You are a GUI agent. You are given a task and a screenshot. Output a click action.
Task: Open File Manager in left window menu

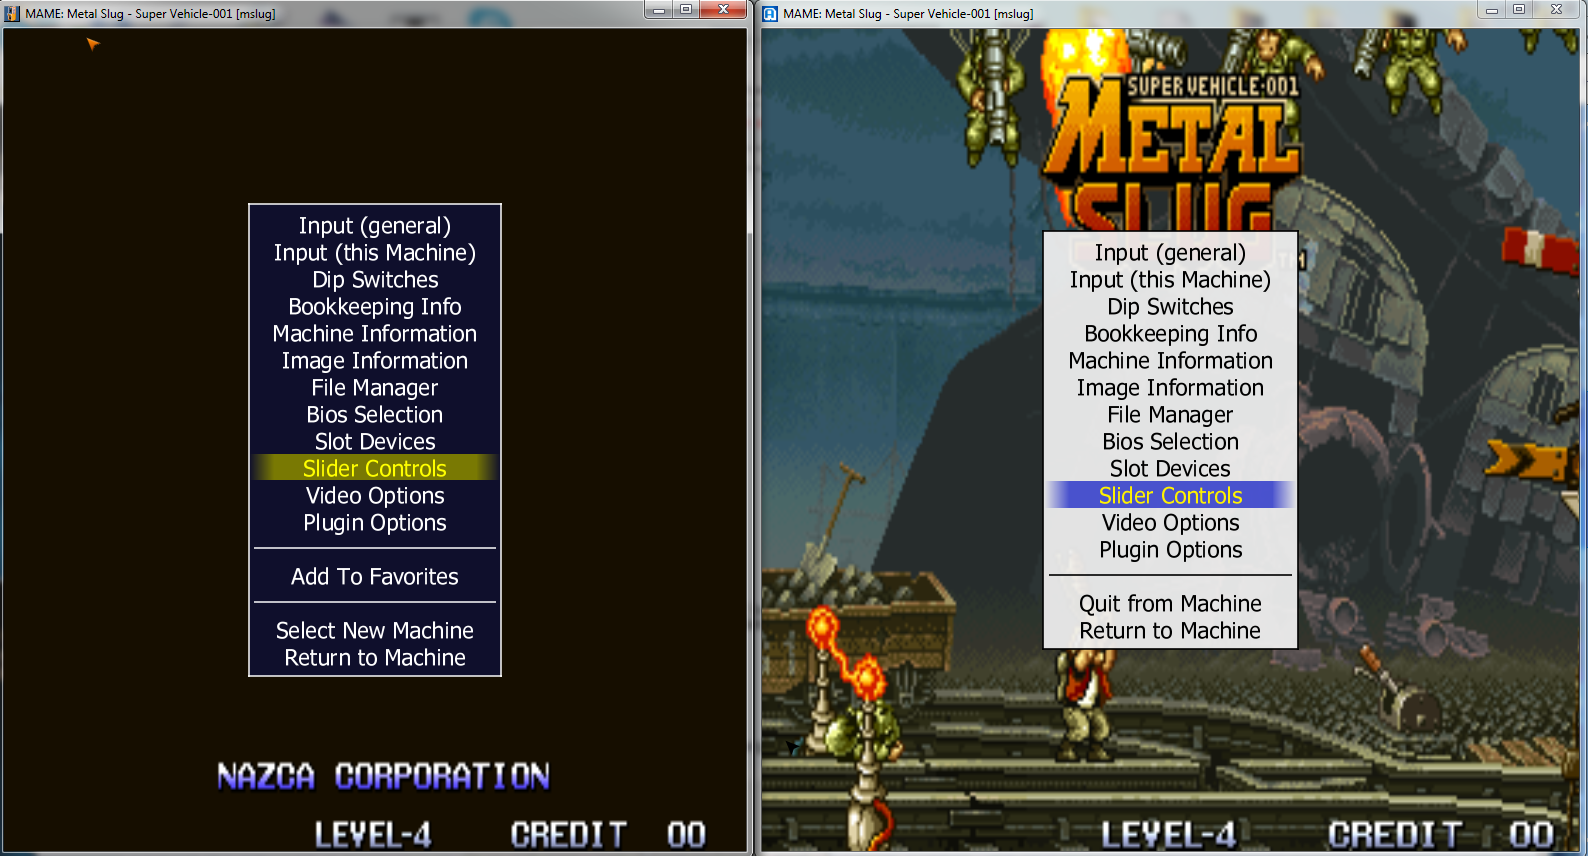coord(375,388)
